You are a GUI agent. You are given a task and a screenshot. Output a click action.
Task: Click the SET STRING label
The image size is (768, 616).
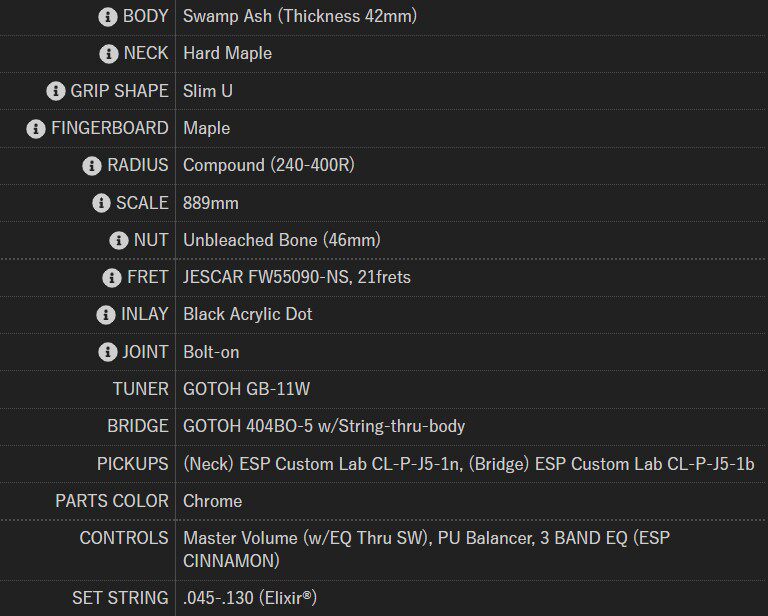click(120, 598)
